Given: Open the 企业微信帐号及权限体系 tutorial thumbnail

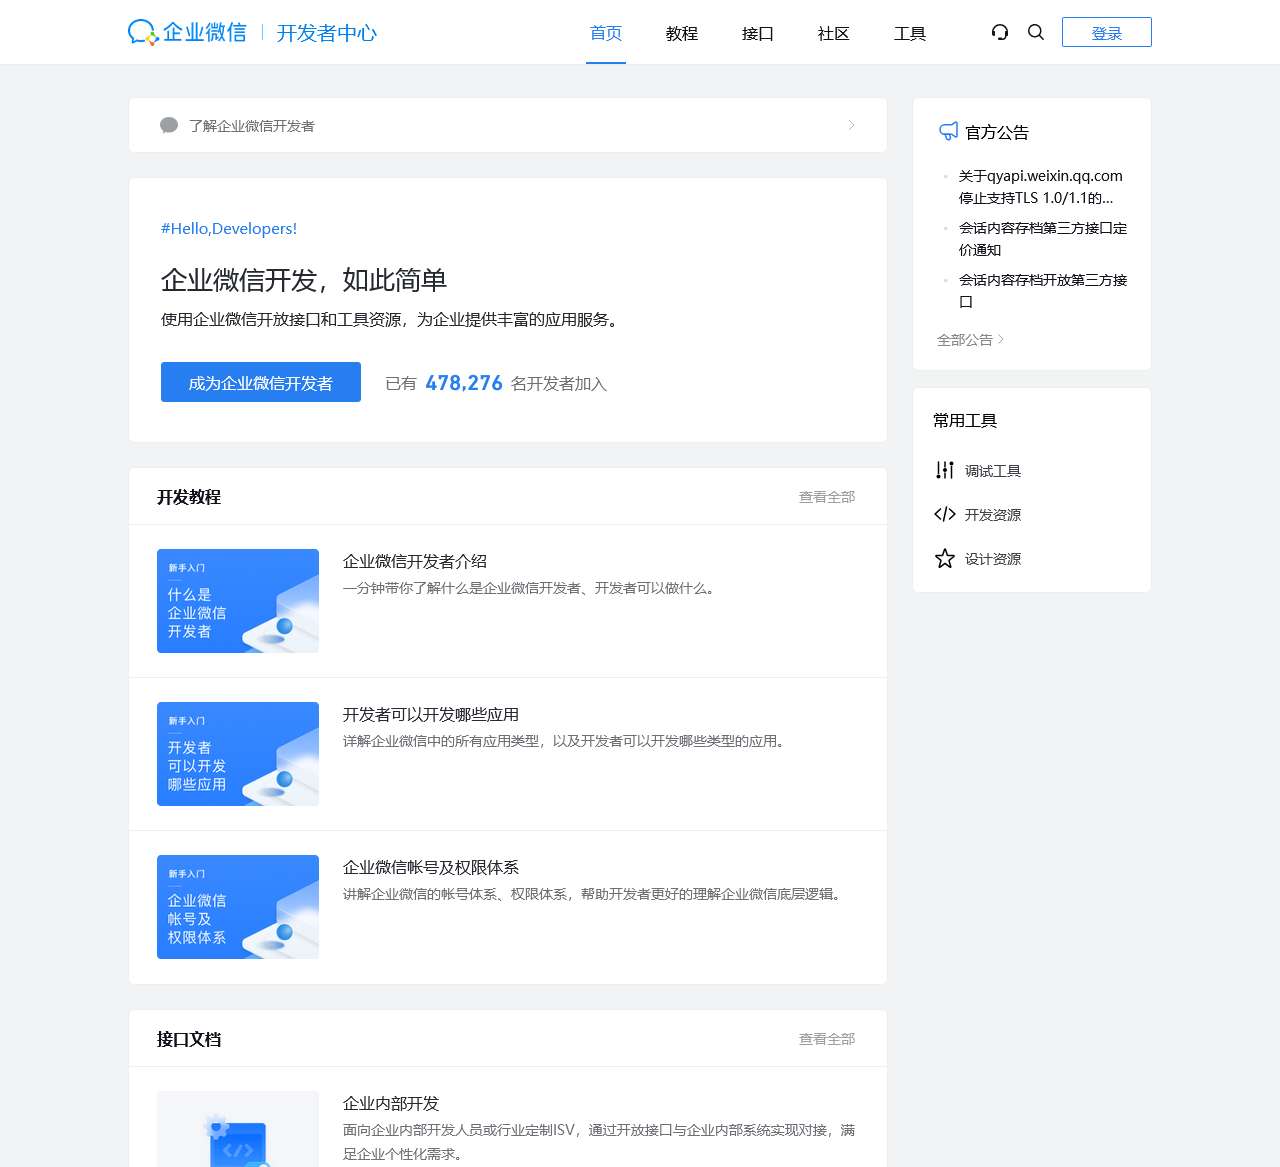Looking at the screenshot, I should [x=238, y=907].
